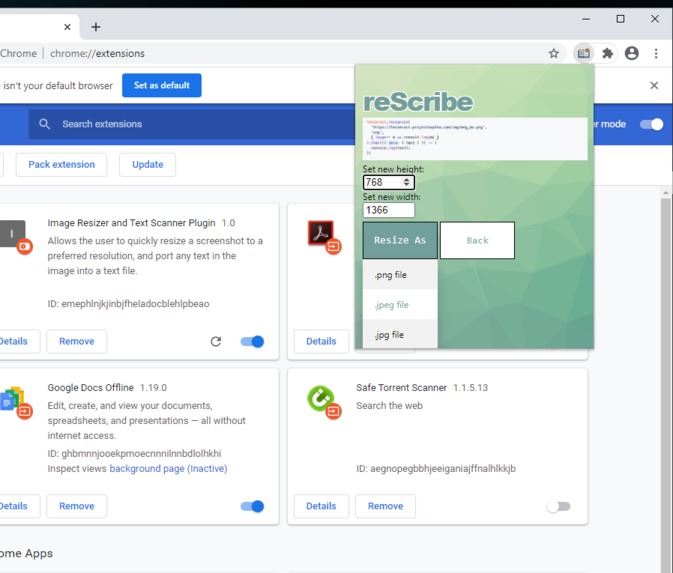Click the height spinner arrows

[406, 182]
